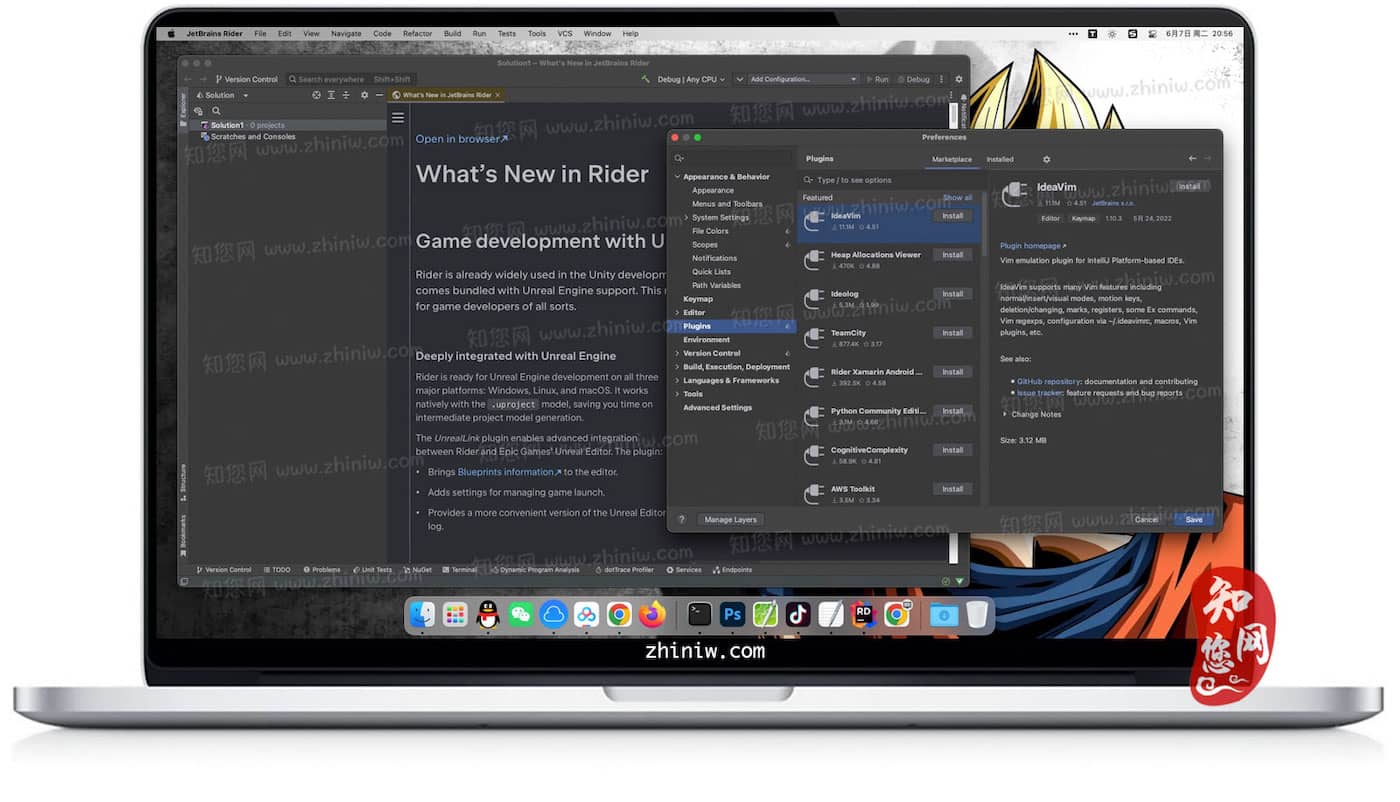The height and width of the screenshot is (802, 1400).
Task: Select Advanced Settings in Preferences
Action: [717, 408]
